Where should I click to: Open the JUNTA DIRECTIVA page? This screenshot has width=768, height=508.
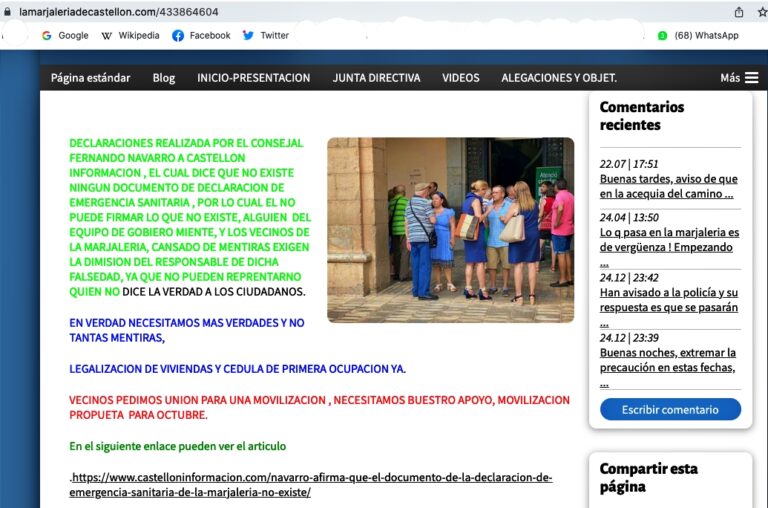[376, 78]
